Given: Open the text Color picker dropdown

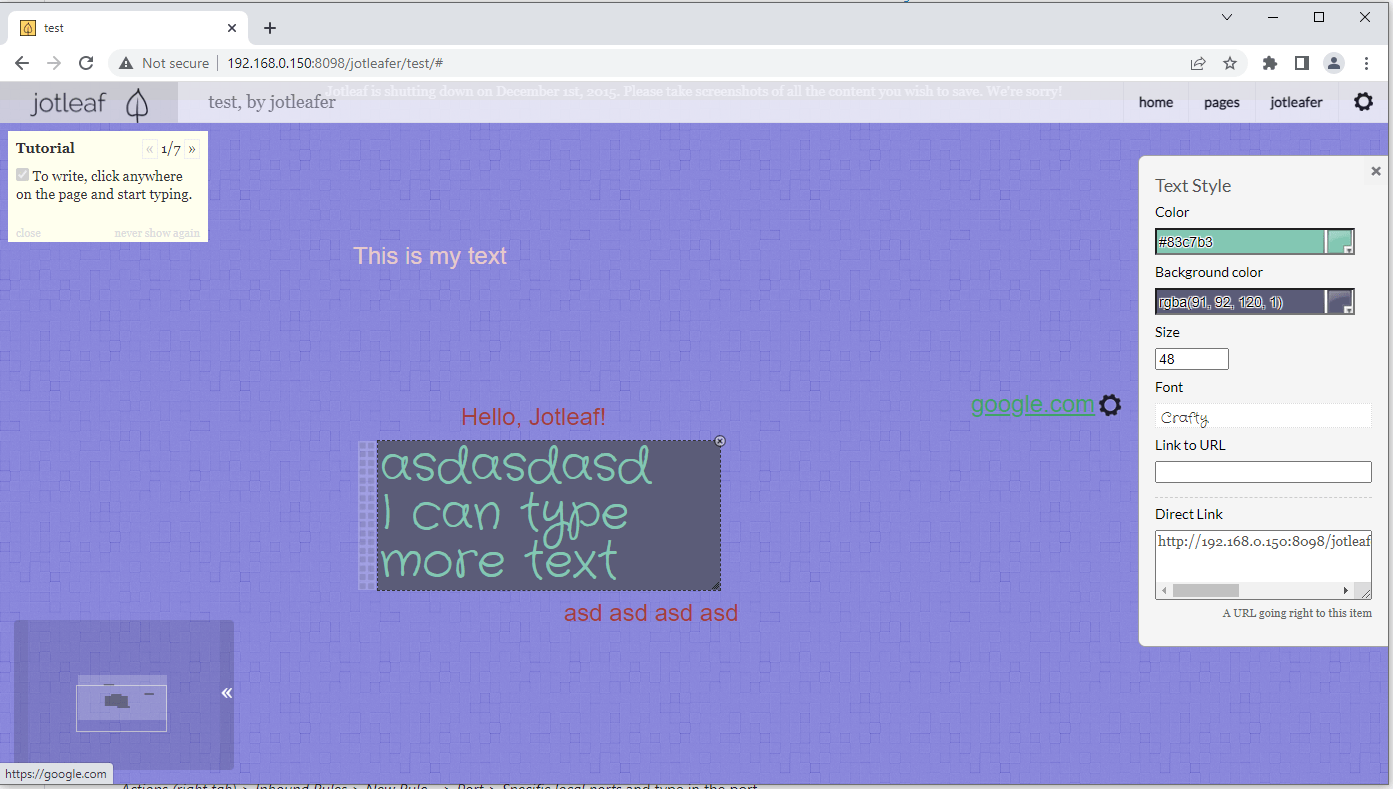Looking at the screenshot, I should coord(1340,241).
